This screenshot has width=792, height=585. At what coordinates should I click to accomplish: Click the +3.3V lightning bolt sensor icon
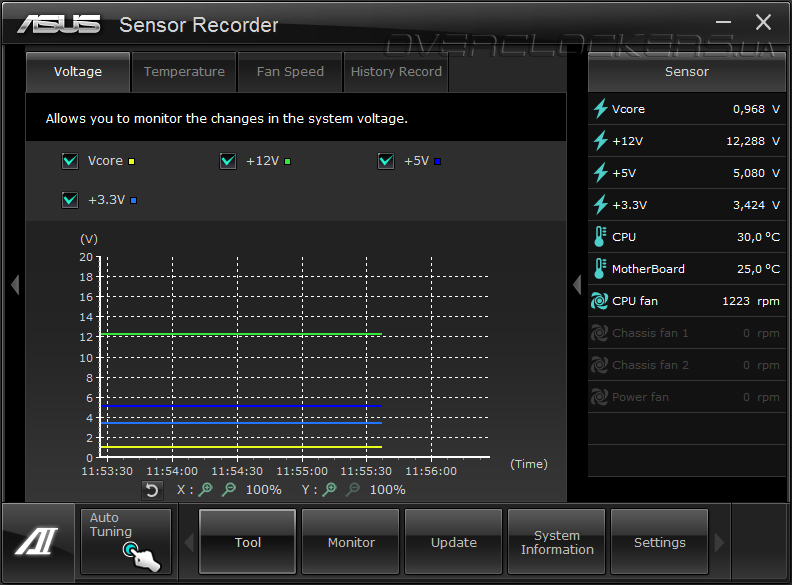point(600,205)
